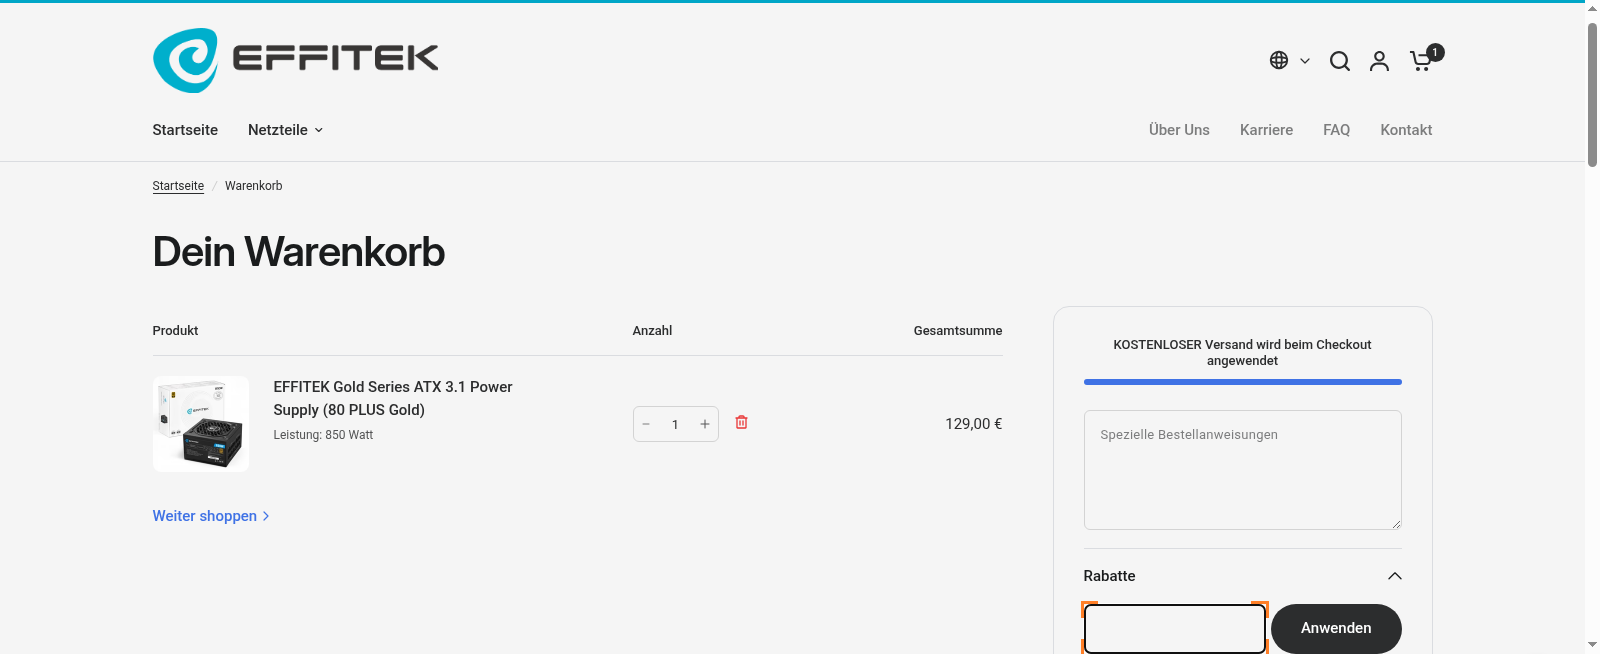Decrease quantity with the minus button

tap(646, 424)
